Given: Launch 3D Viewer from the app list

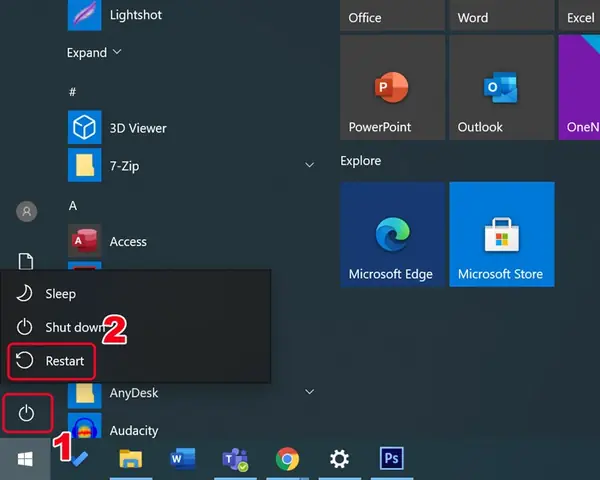Looking at the screenshot, I should [x=191, y=127].
